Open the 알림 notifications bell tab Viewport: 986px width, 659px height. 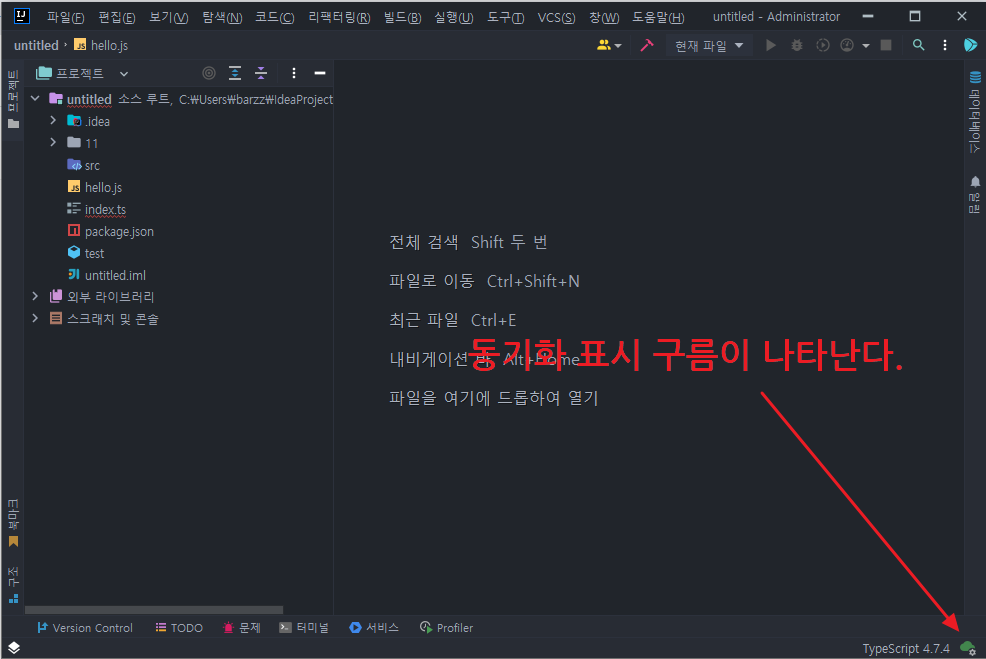point(975,195)
